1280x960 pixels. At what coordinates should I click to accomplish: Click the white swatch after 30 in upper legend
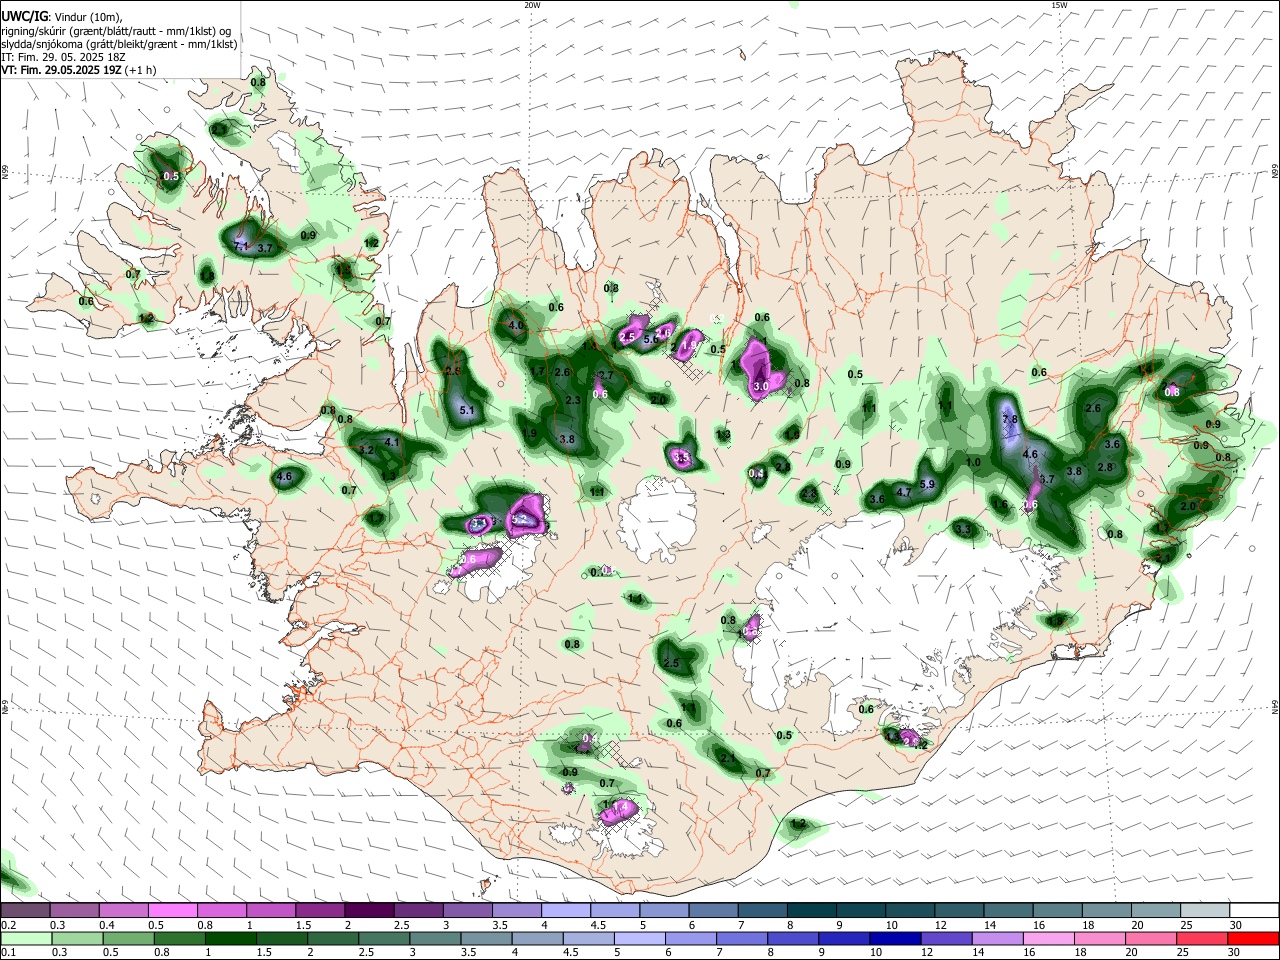point(1253,910)
